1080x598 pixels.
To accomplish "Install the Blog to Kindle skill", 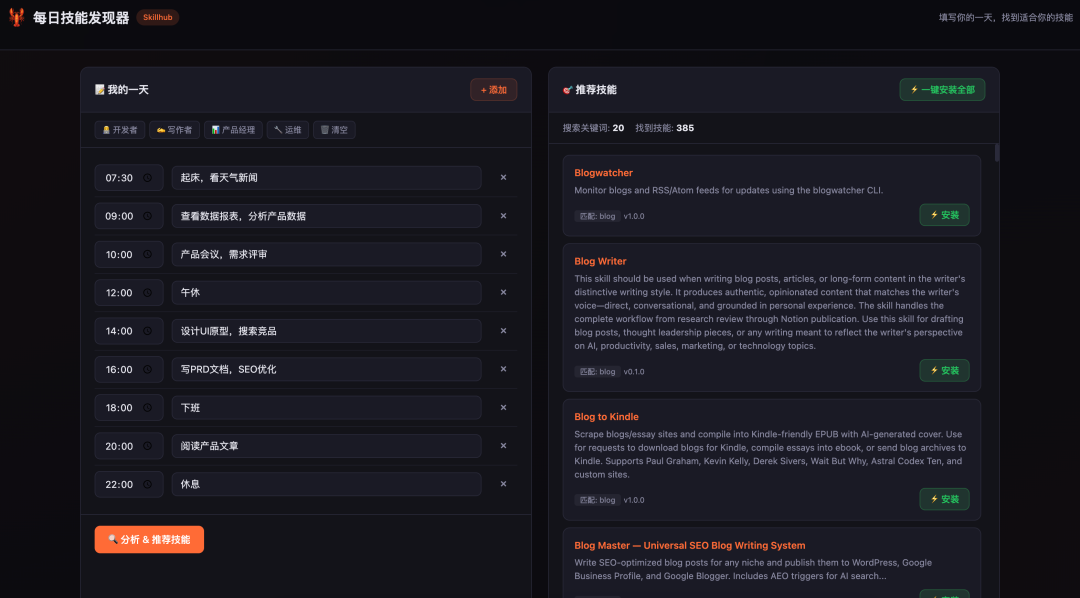I will 944,499.
